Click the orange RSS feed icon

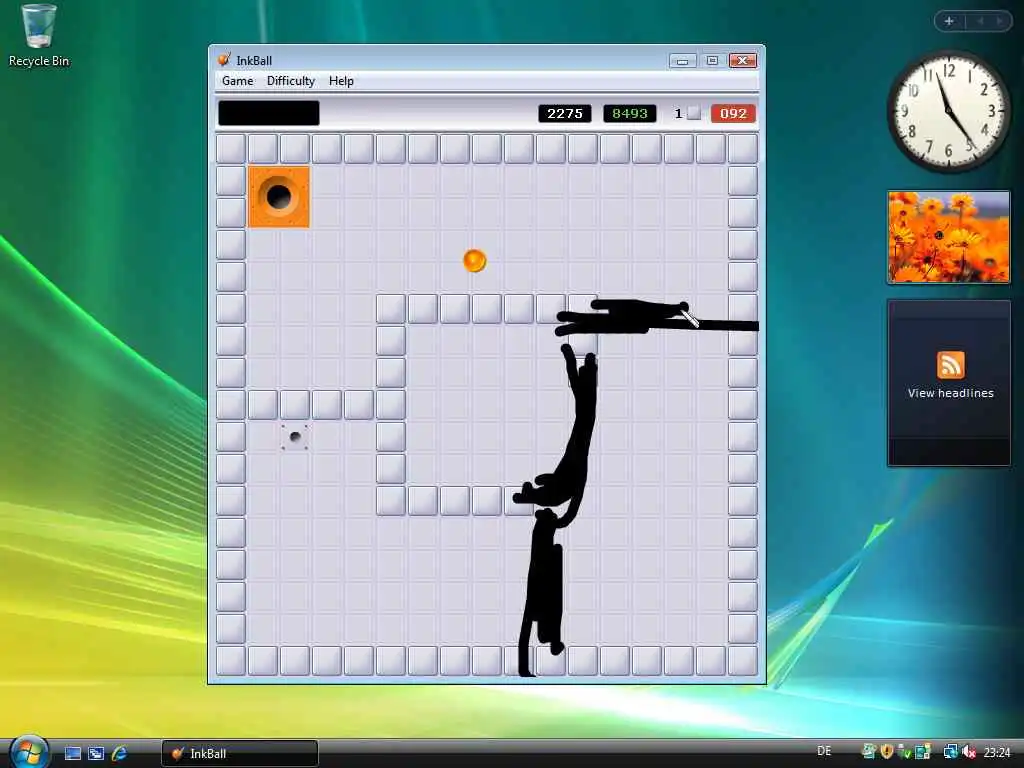pyautogui.click(x=950, y=364)
